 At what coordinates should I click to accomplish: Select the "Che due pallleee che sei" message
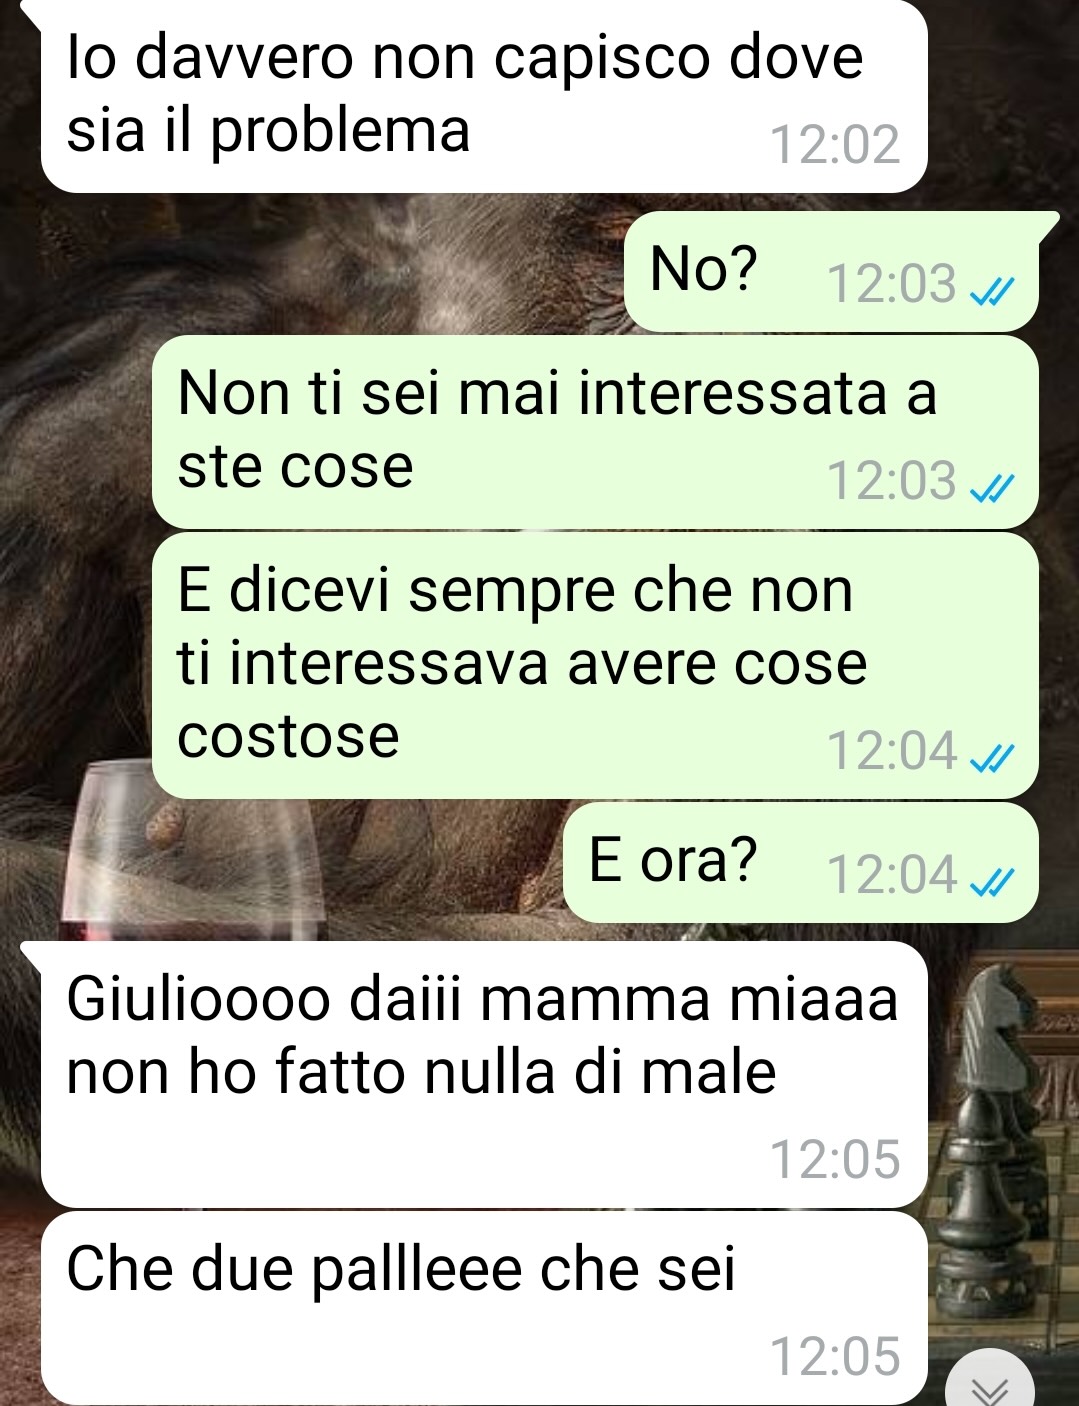tap(484, 1308)
